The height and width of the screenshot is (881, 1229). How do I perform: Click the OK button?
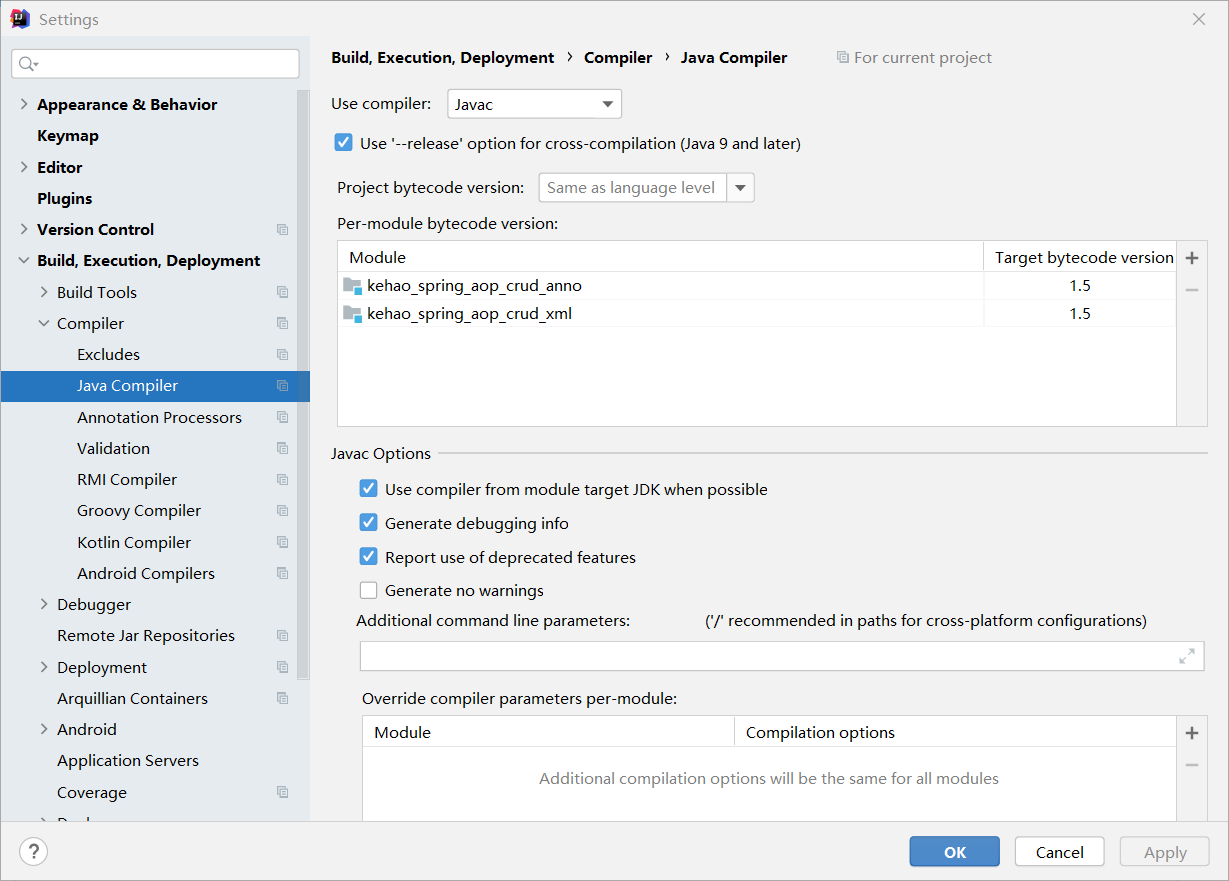[954, 852]
